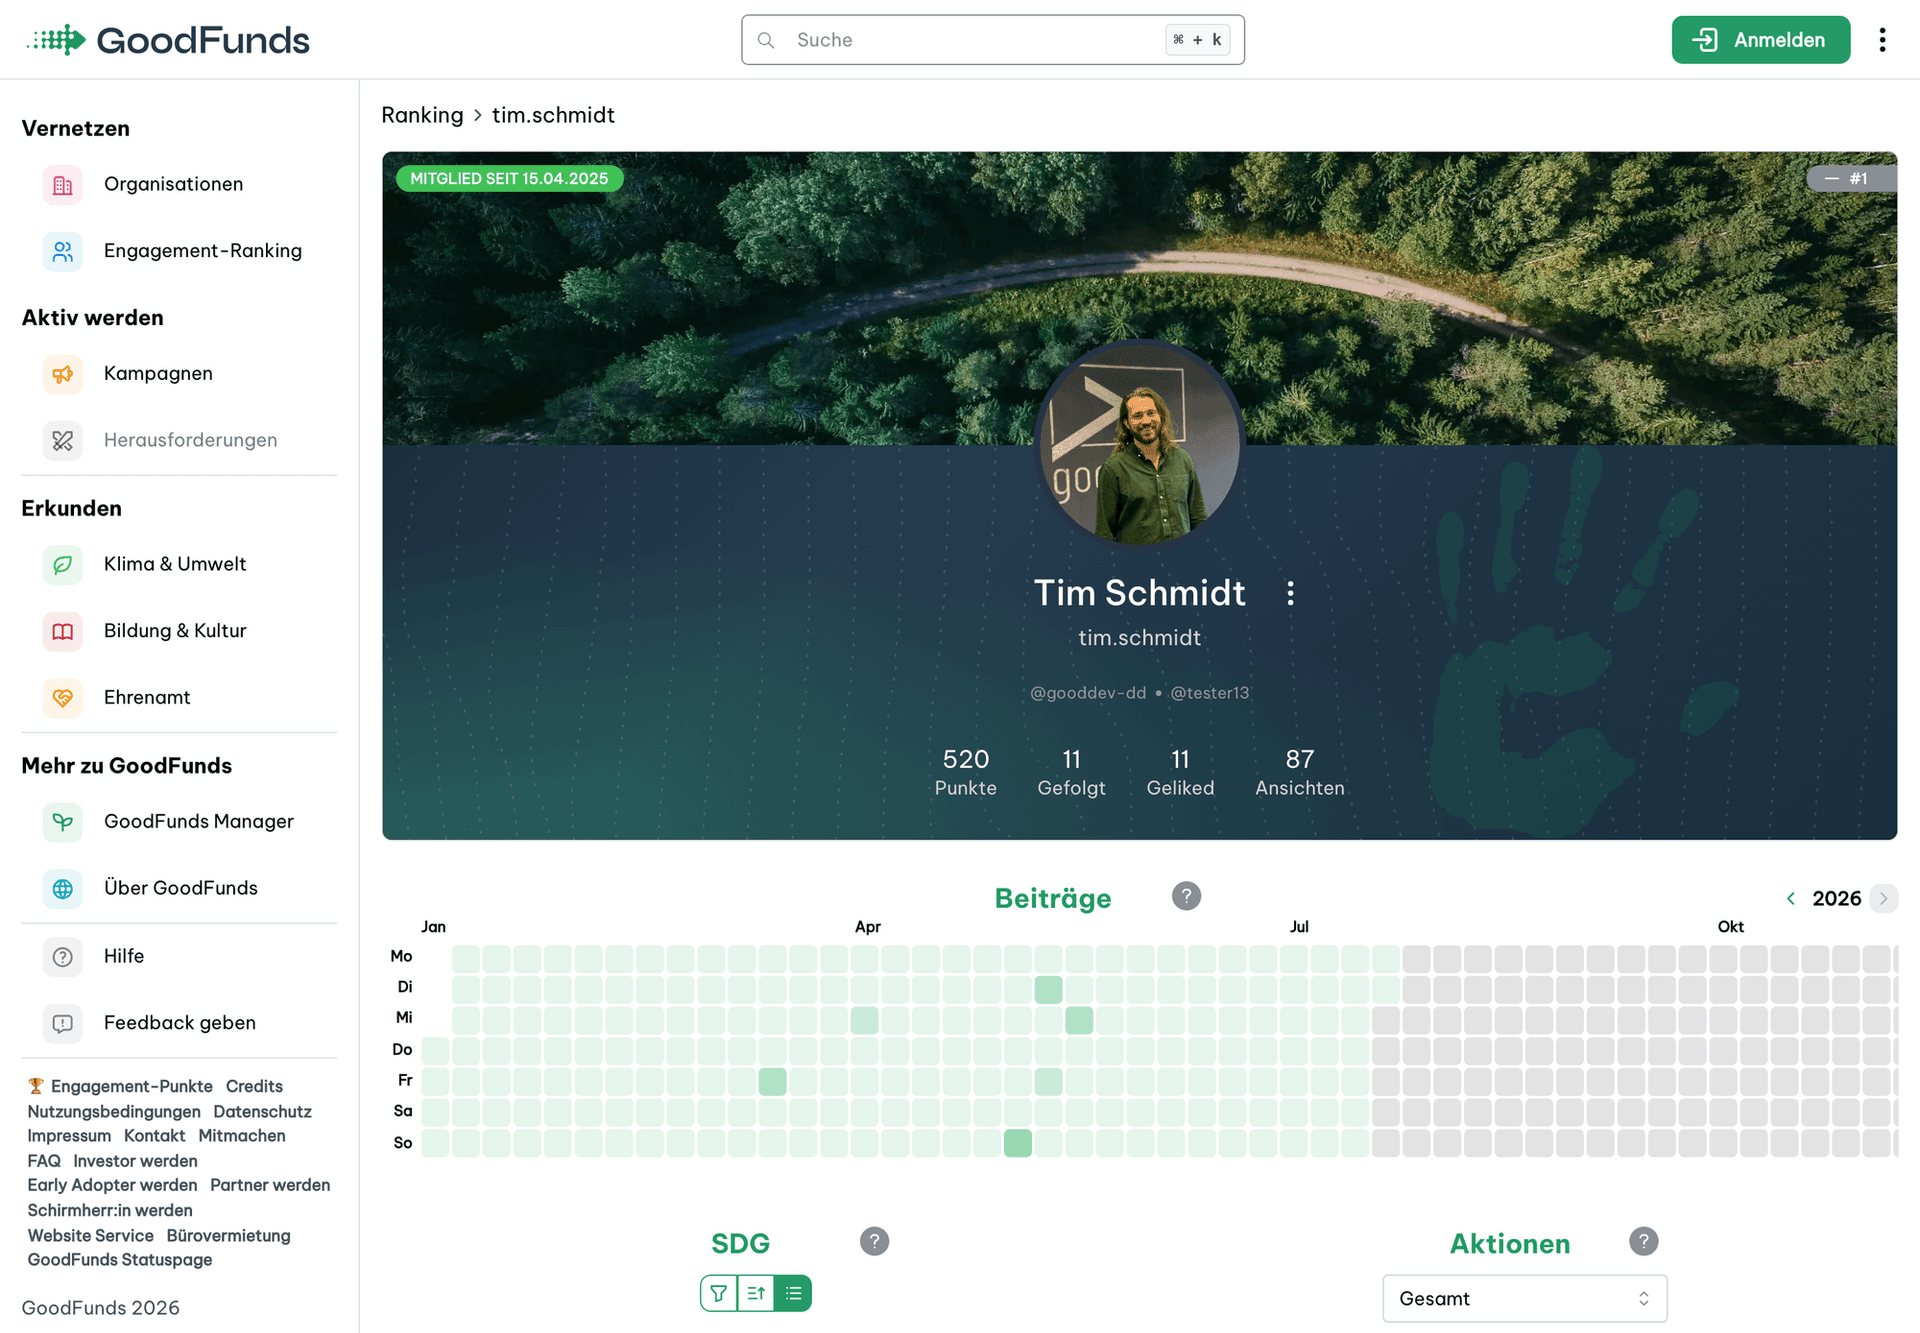Switch SDG to list view
Image resolution: width=1920 pixels, height=1333 pixels.
793,1293
